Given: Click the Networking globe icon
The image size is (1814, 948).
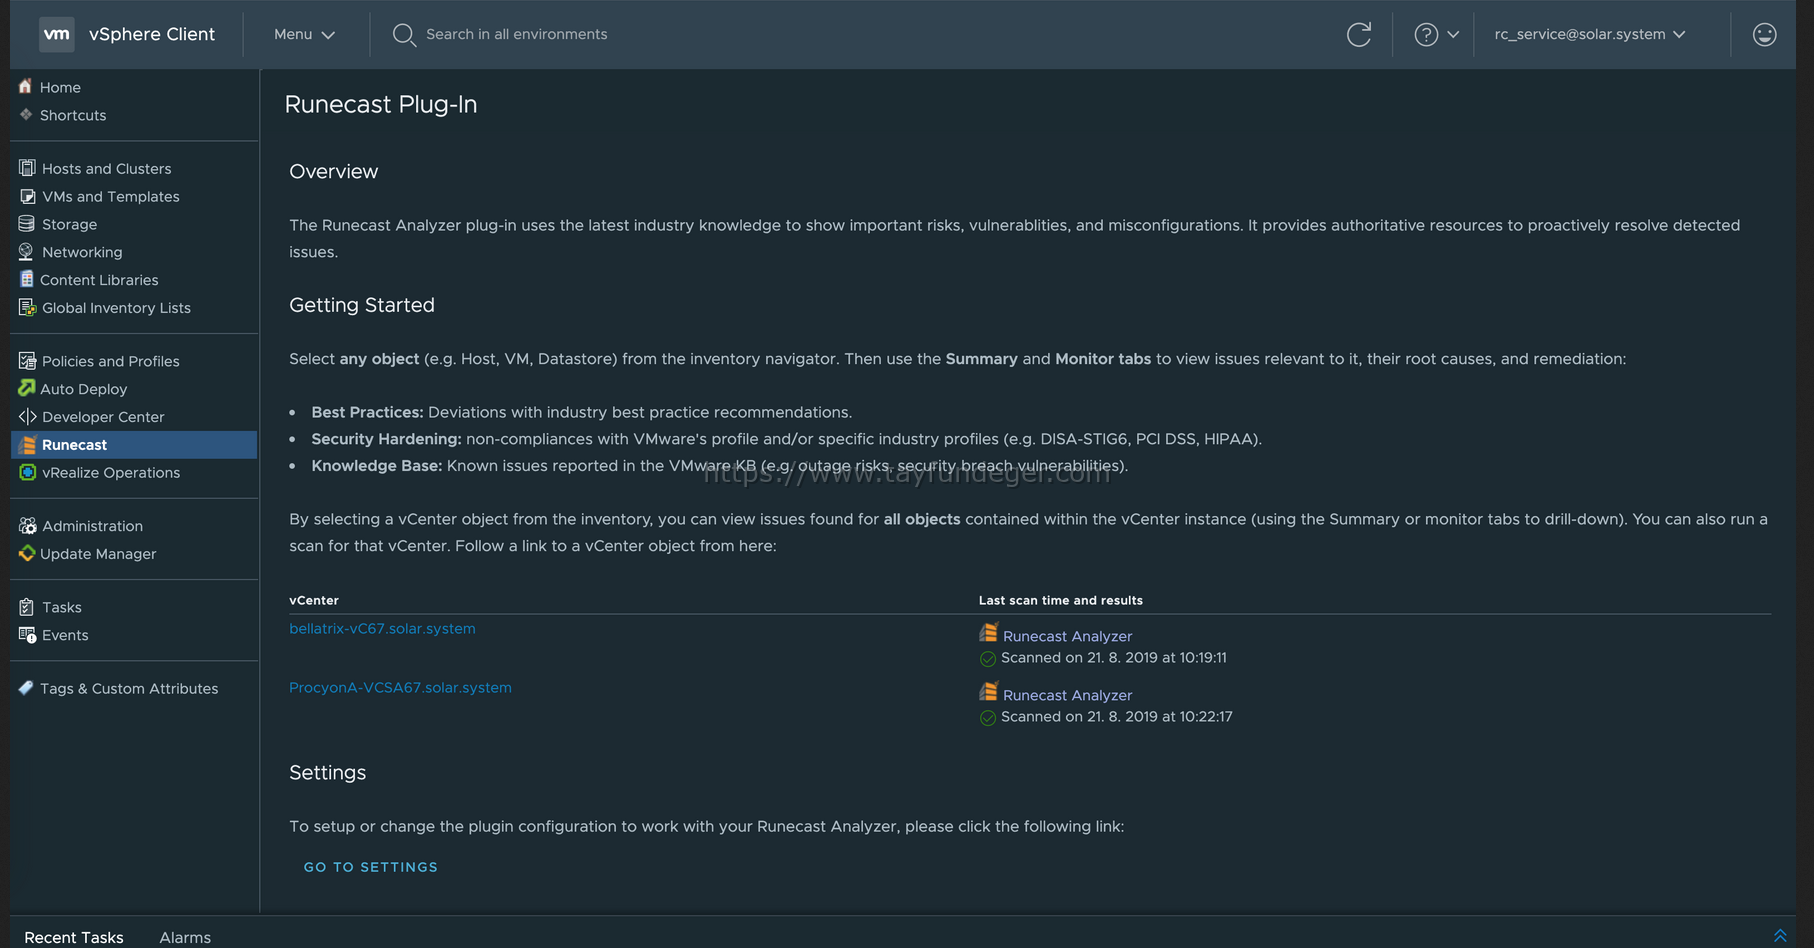Looking at the screenshot, I should [x=27, y=252].
